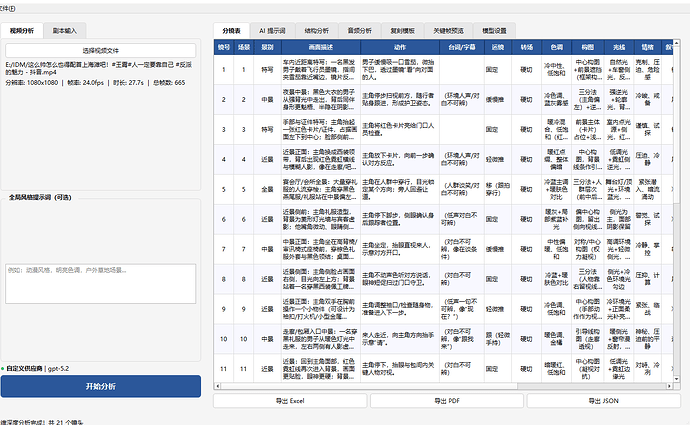Focus the 全局风格提示词 text box
The height and width of the screenshot is (425, 690).
click(x=101, y=284)
